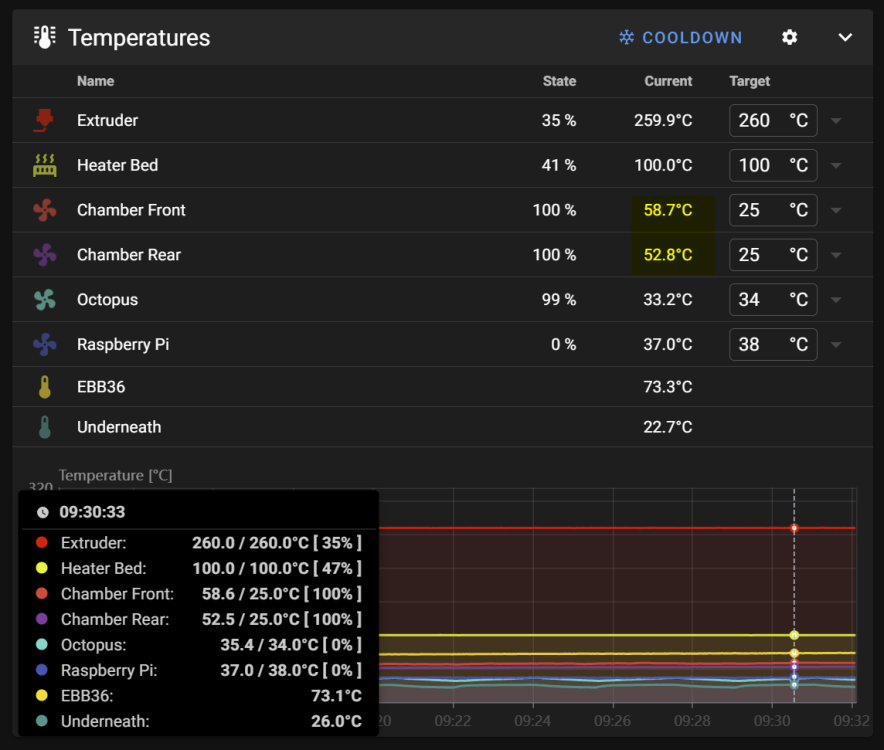
Task: Click the Heater Bed icon
Action: (45, 165)
